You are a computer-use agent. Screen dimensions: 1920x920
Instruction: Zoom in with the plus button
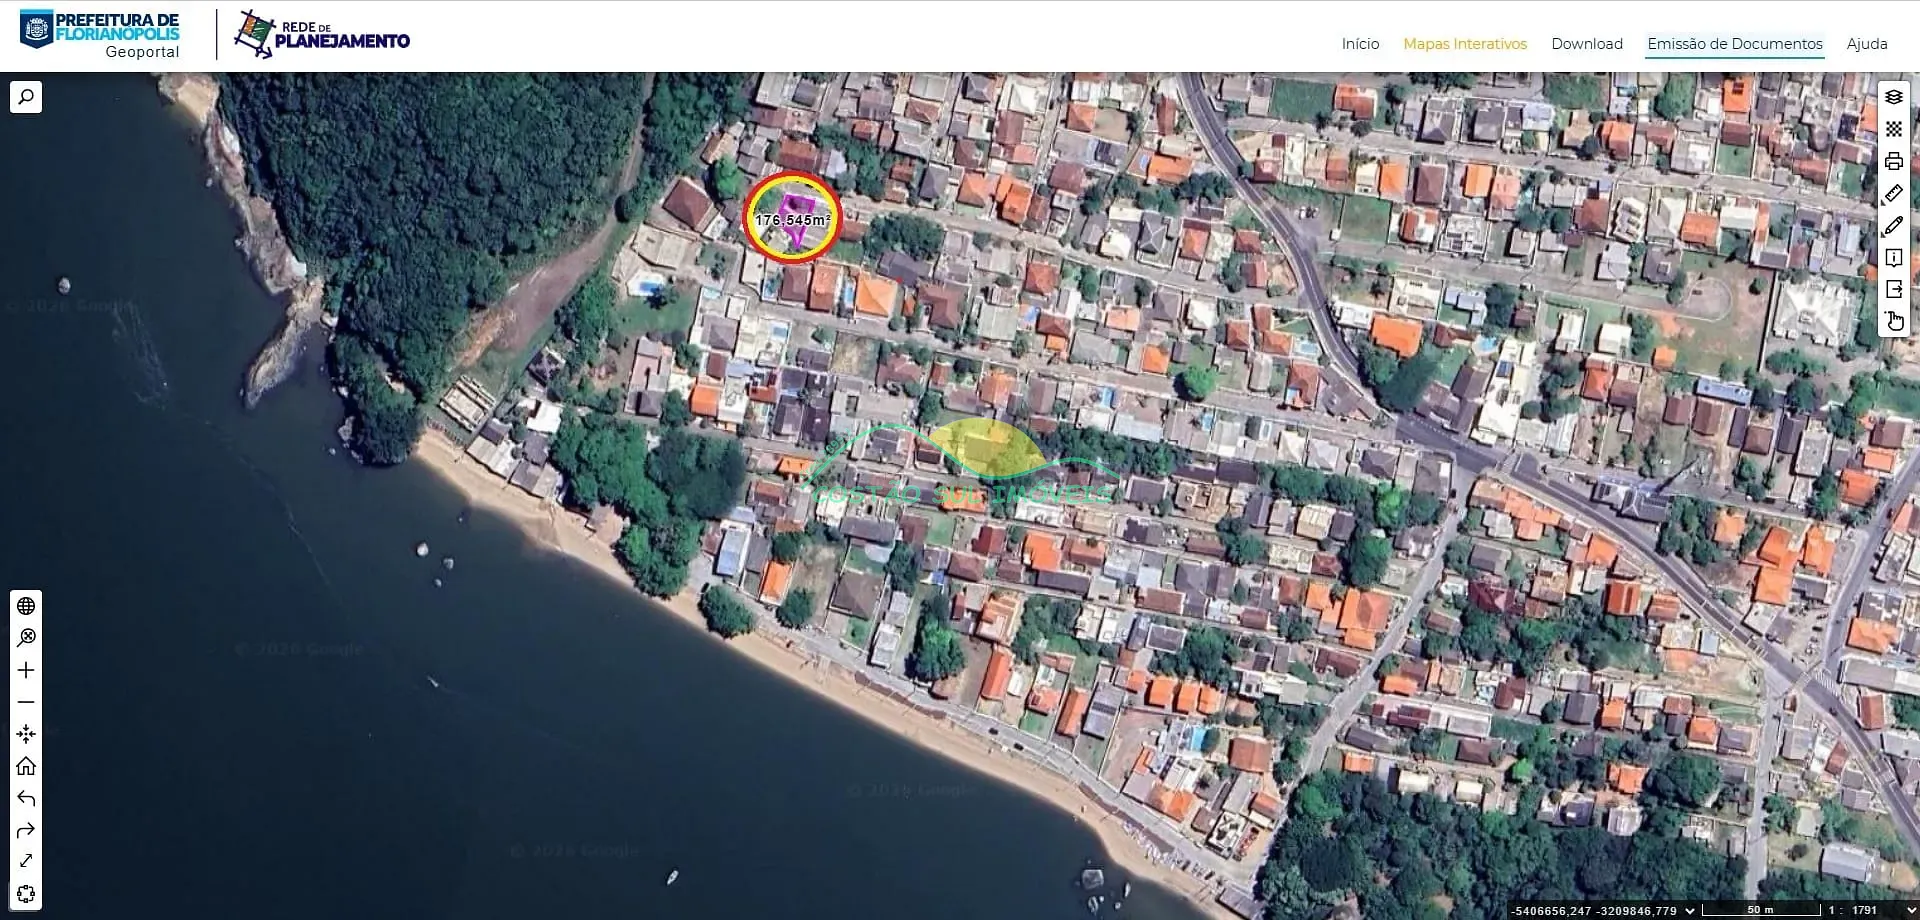pyautogui.click(x=26, y=670)
